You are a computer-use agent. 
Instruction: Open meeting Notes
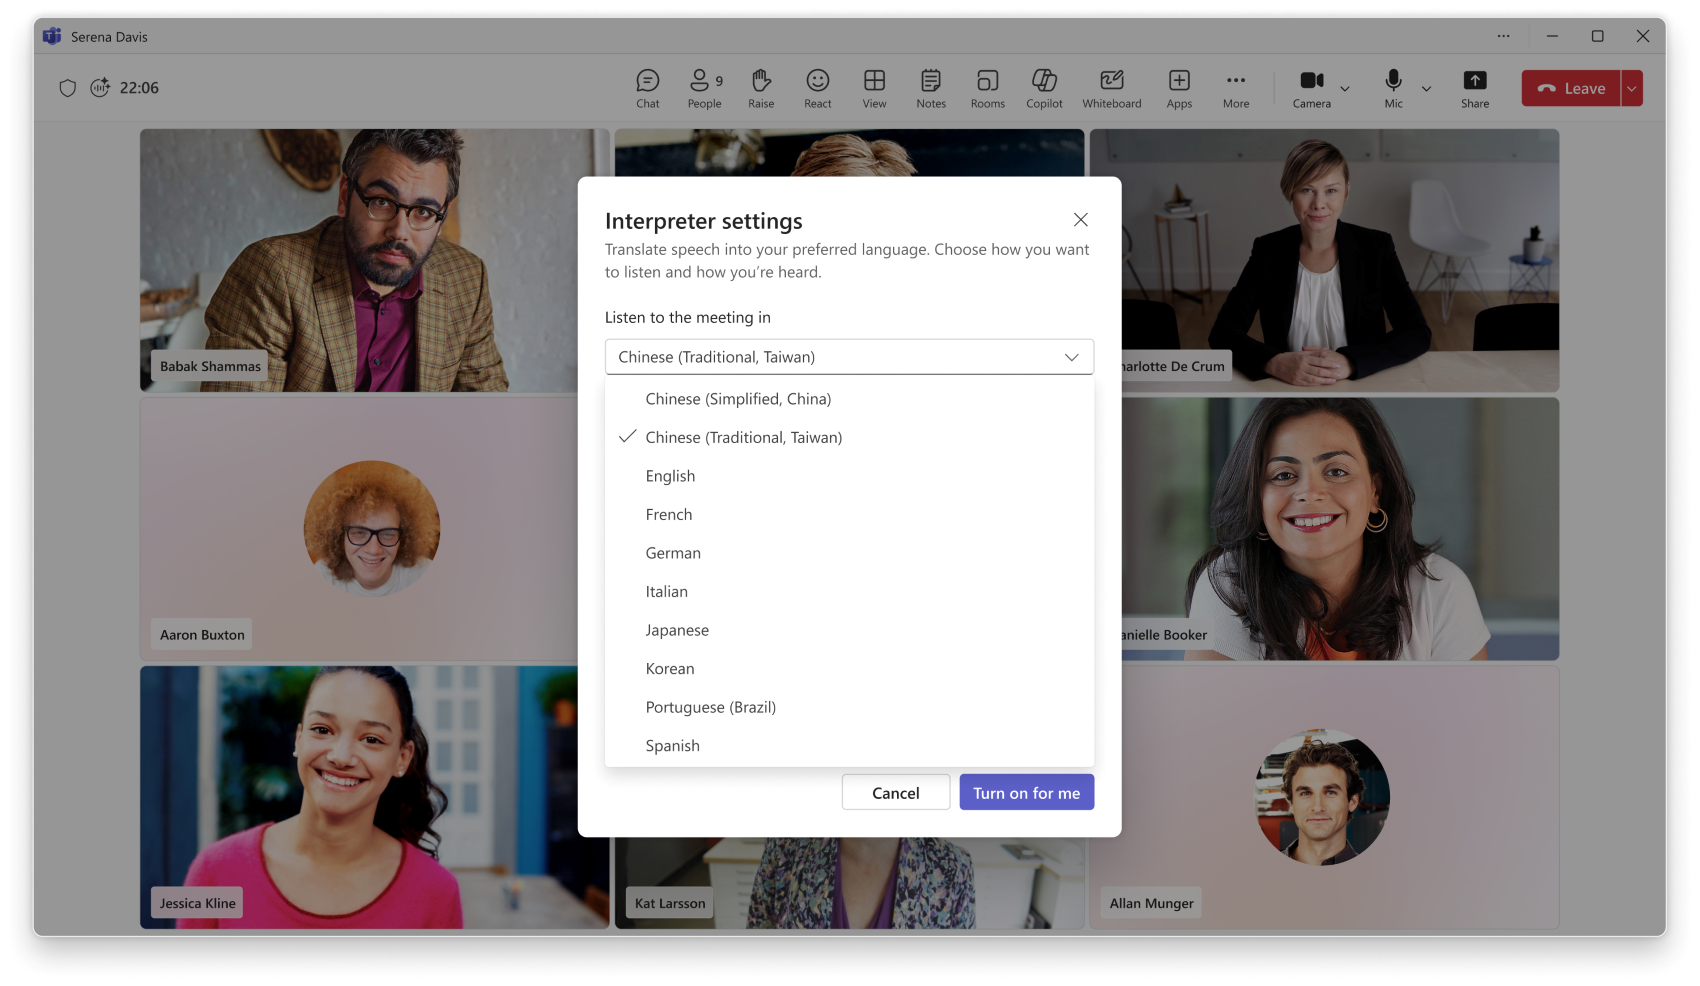pos(930,88)
